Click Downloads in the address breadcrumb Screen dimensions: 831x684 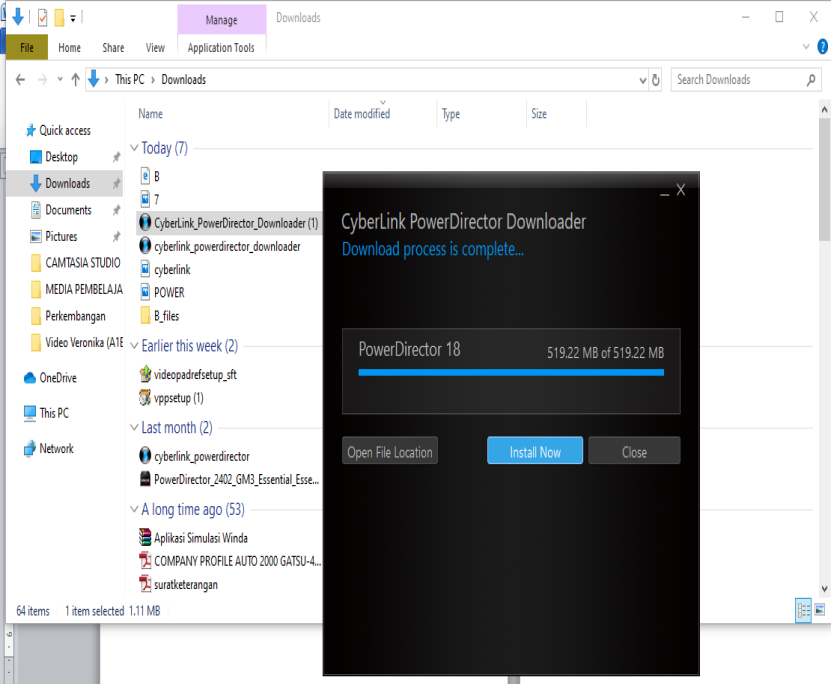[x=183, y=79]
